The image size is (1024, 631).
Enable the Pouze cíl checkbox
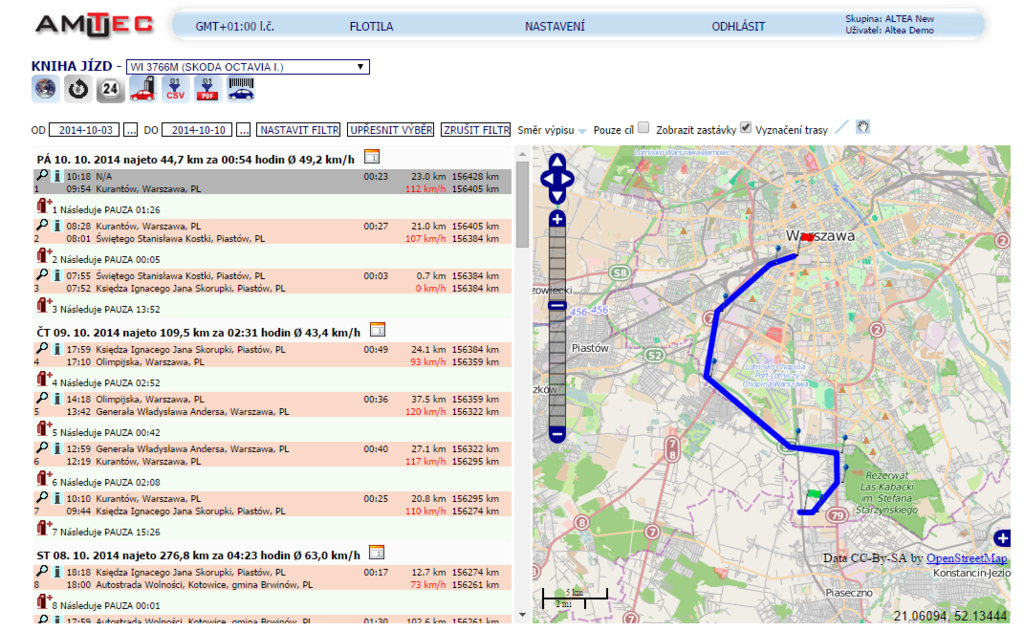644,128
